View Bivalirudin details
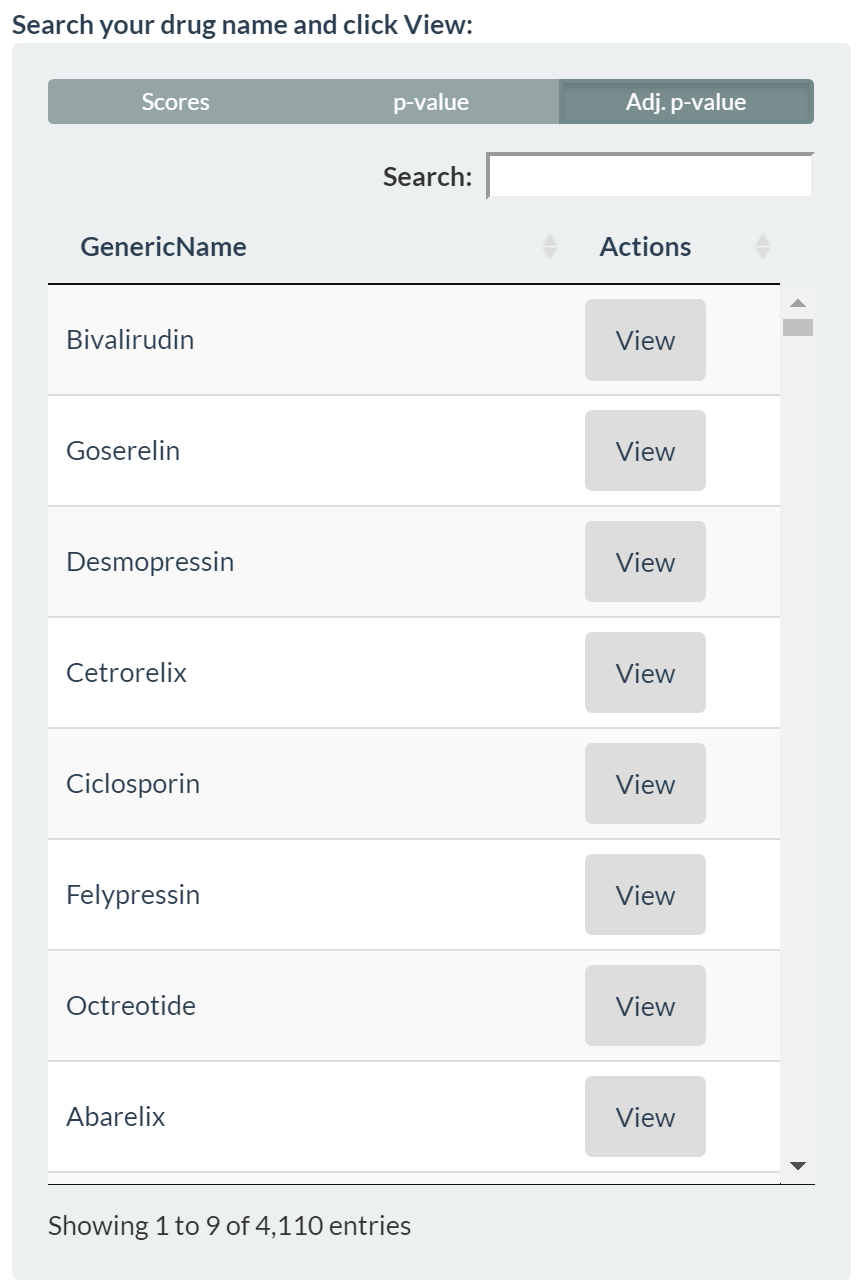861x1287 pixels. [x=645, y=340]
